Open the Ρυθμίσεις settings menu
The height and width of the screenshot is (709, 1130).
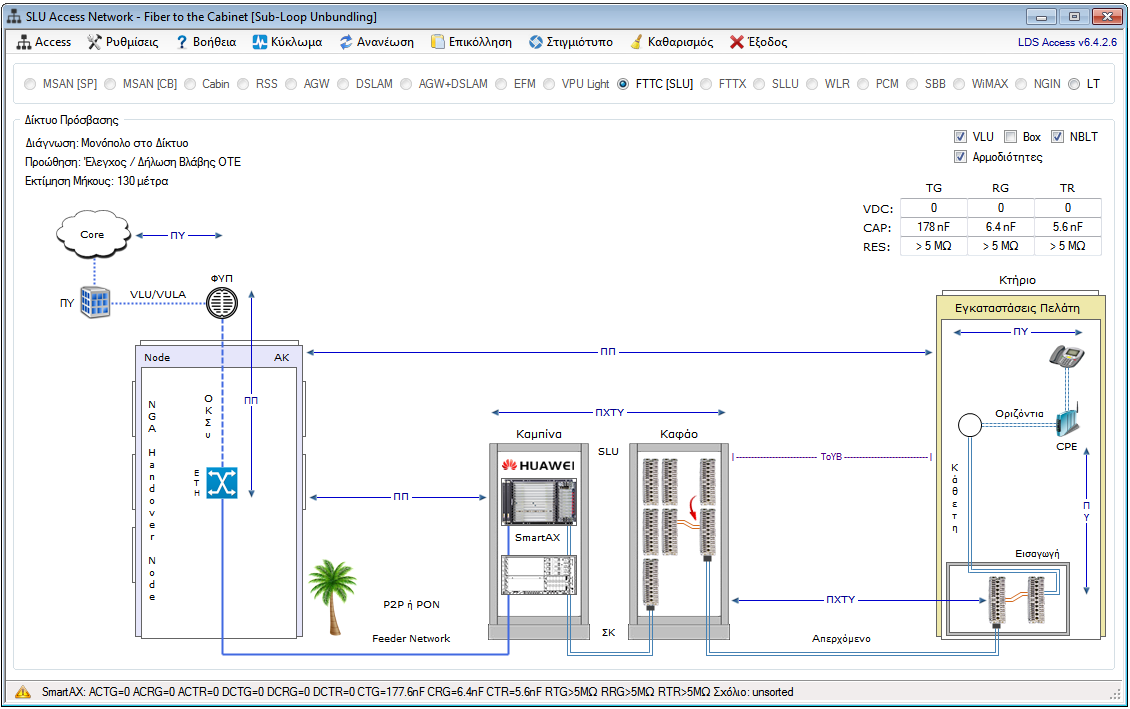[123, 42]
